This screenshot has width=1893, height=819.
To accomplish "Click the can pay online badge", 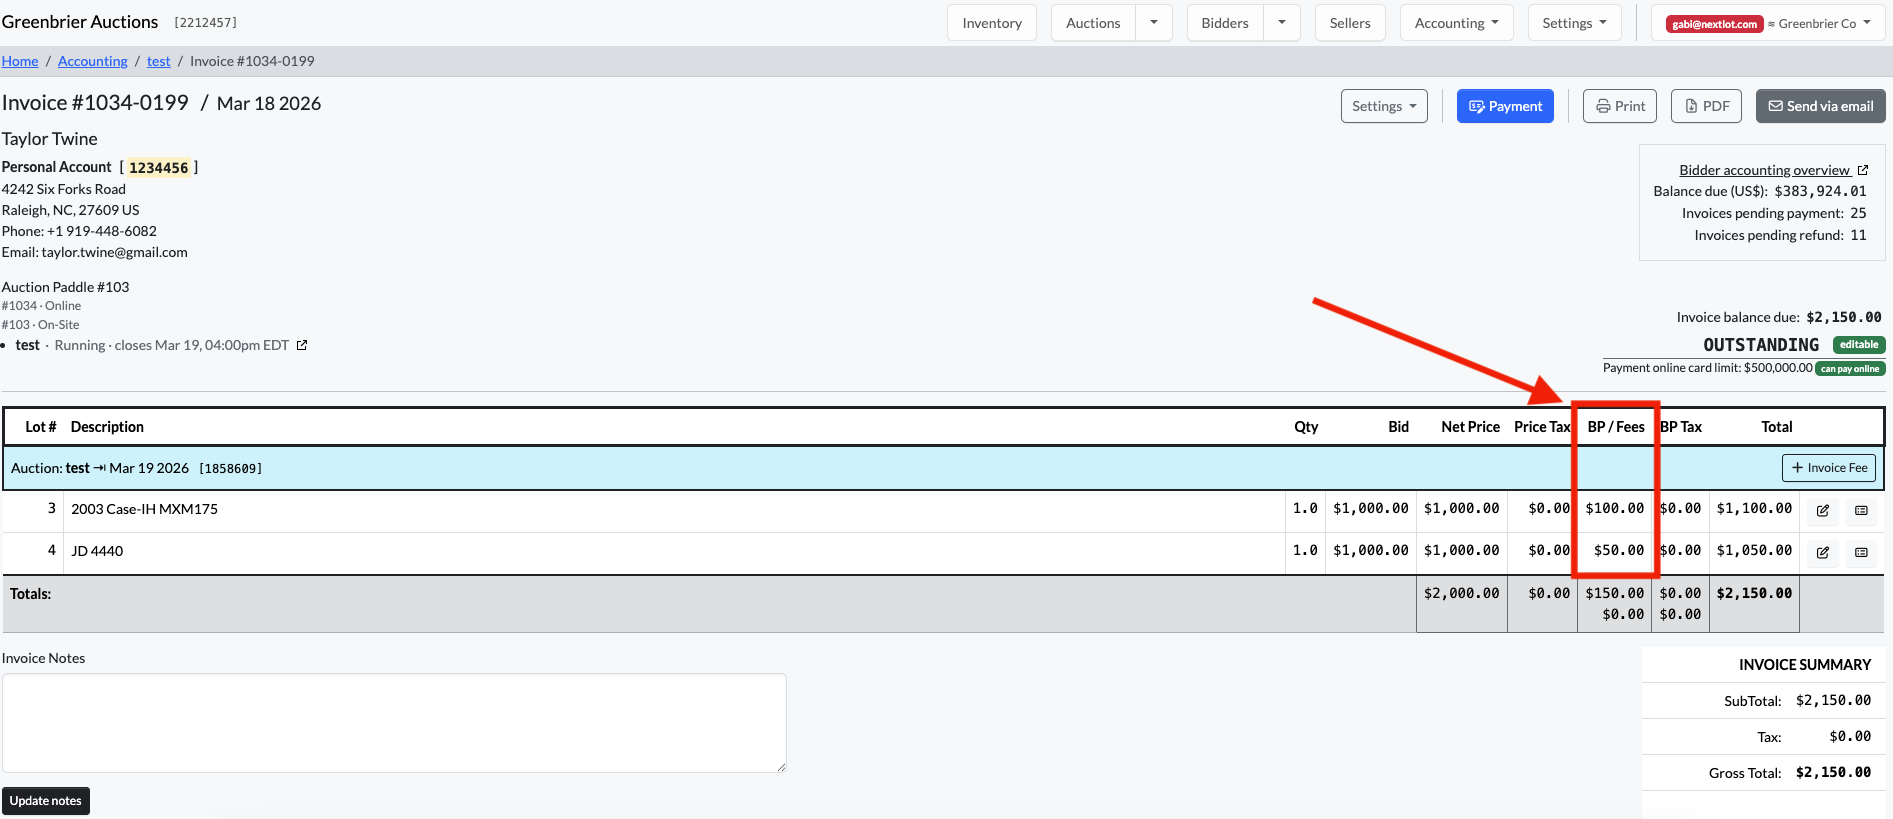I will click(1850, 369).
